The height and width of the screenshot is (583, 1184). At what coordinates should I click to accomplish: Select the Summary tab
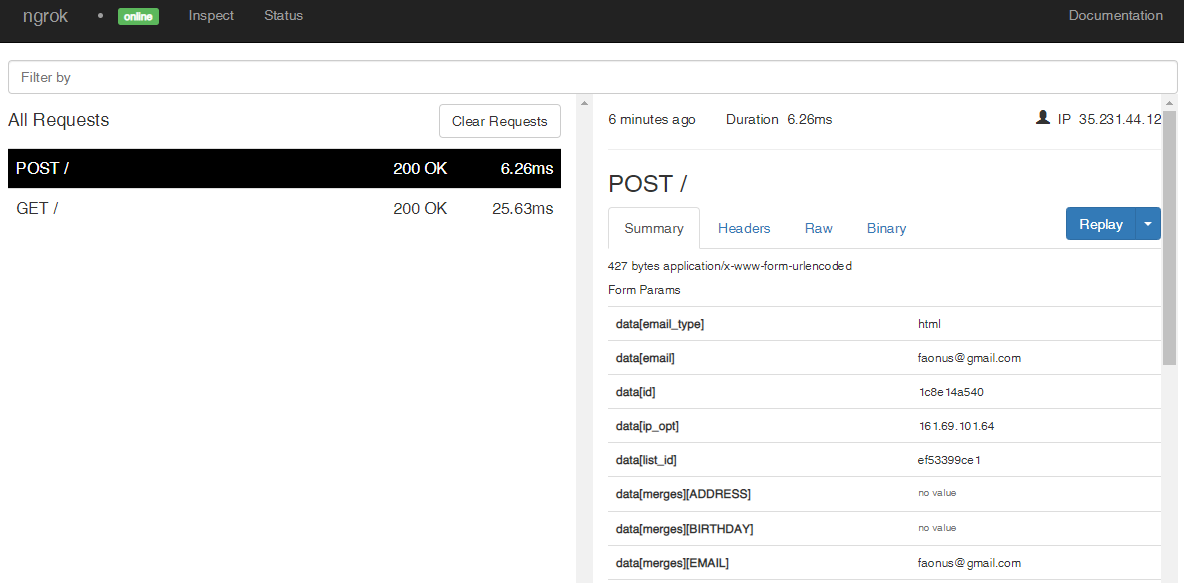[x=654, y=228]
